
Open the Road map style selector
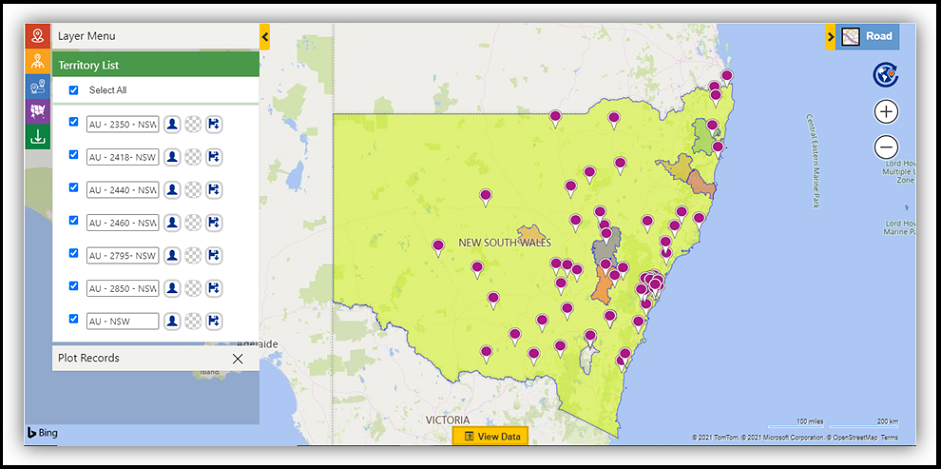tap(868, 37)
